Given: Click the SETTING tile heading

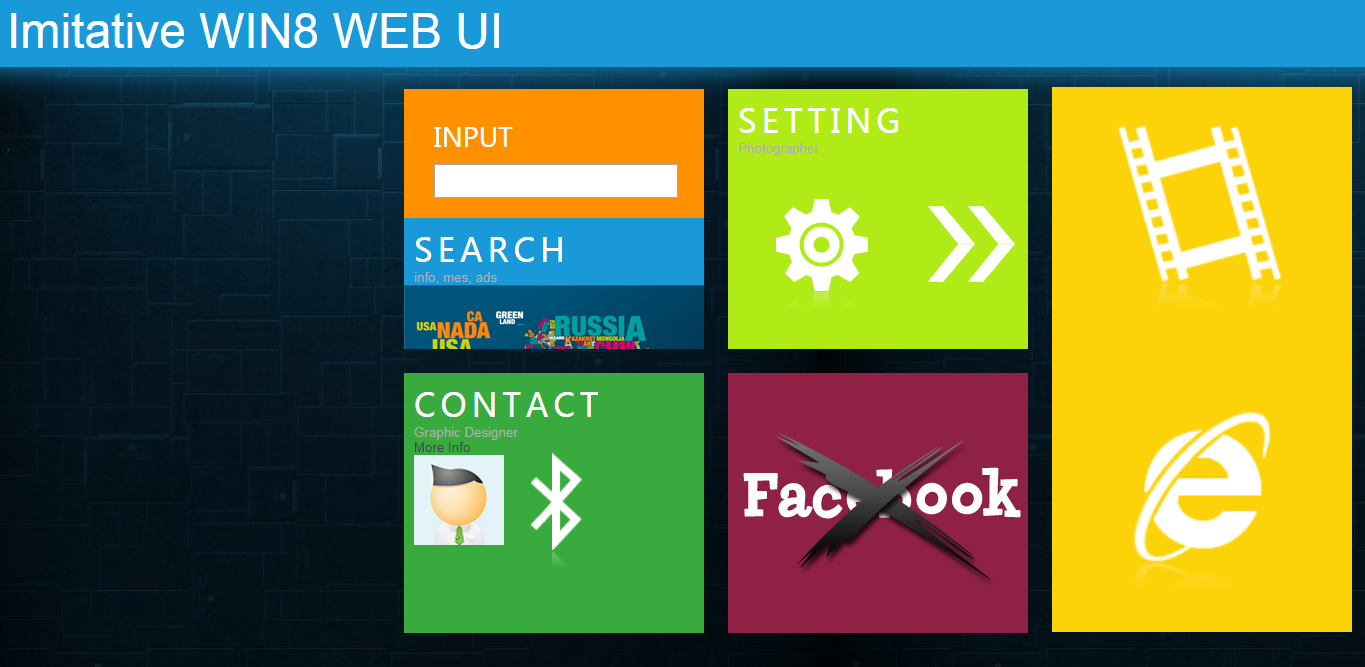Looking at the screenshot, I should (820, 121).
